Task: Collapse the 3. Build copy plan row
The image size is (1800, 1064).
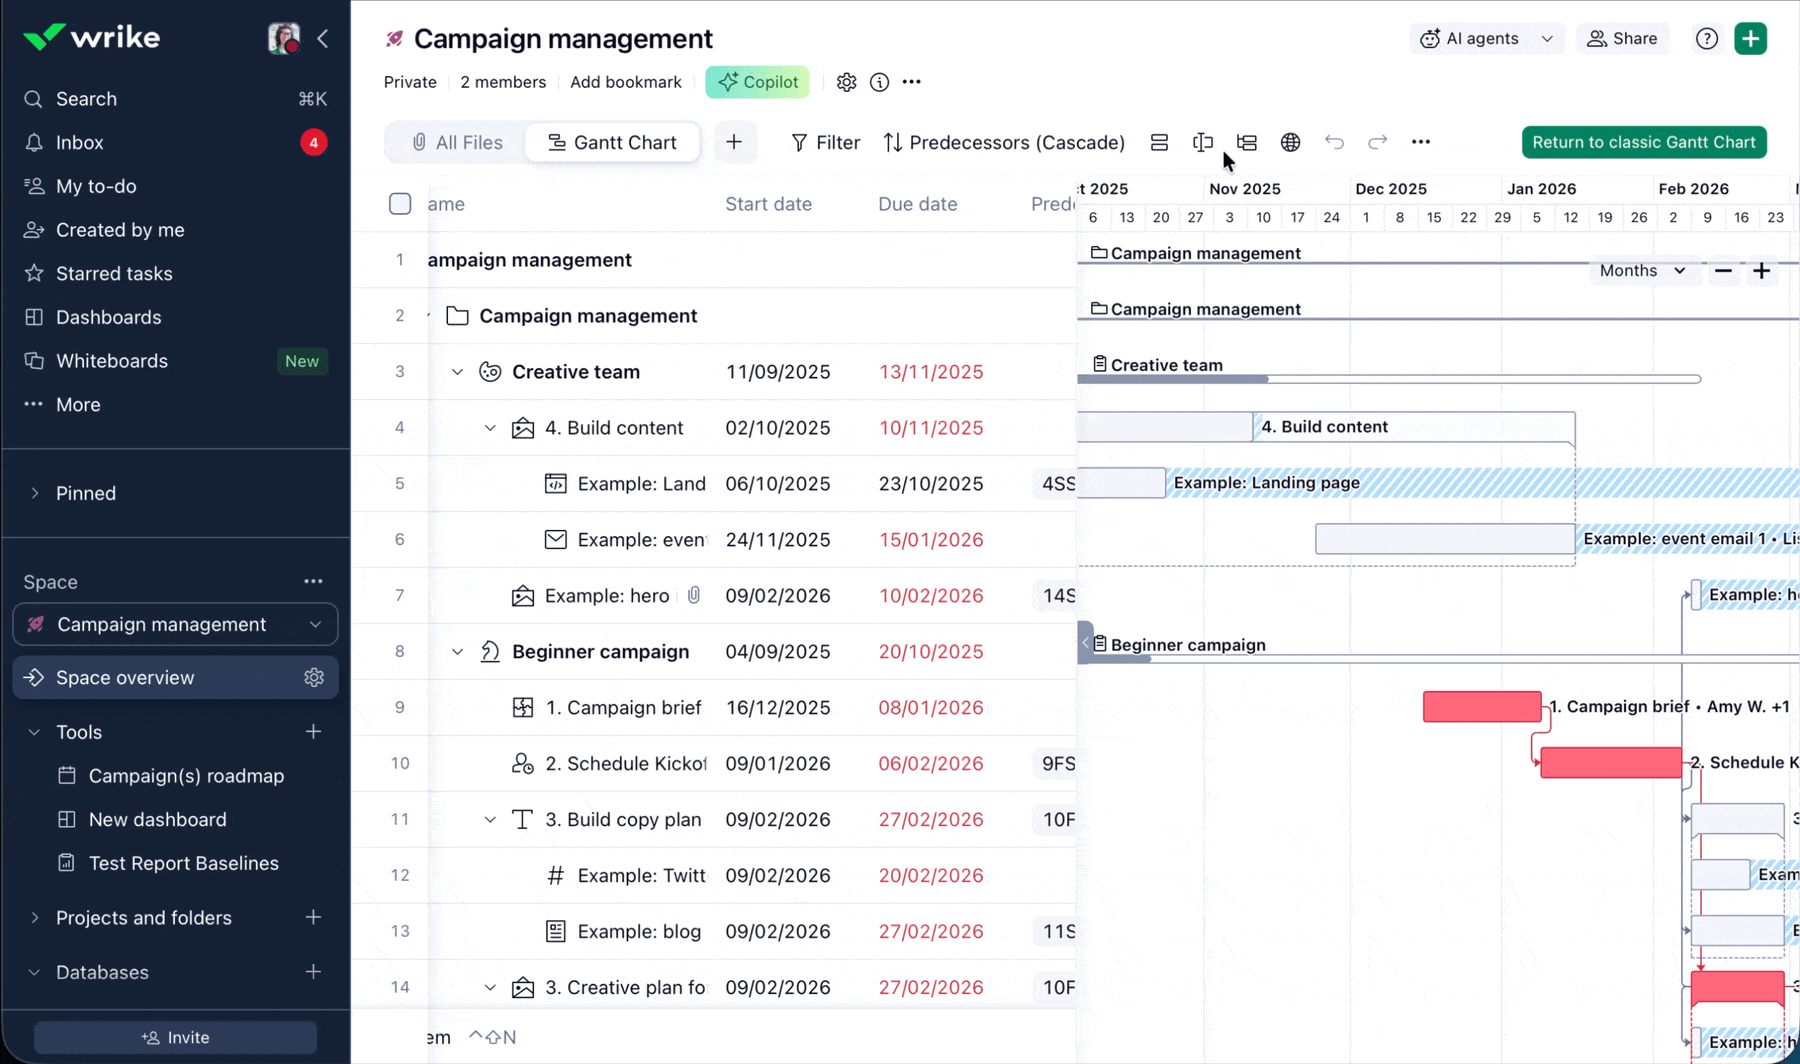Action: point(490,820)
